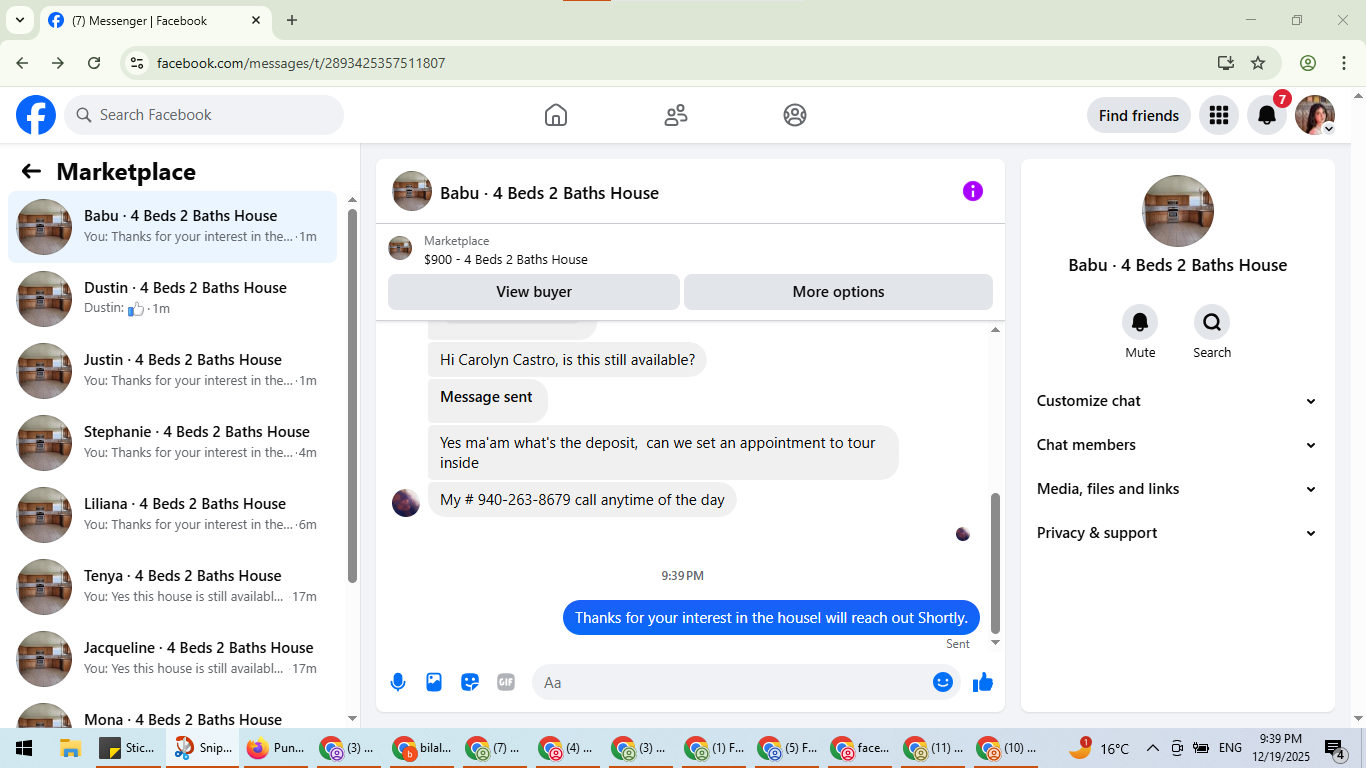Click View buyer button

[x=534, y=292]
